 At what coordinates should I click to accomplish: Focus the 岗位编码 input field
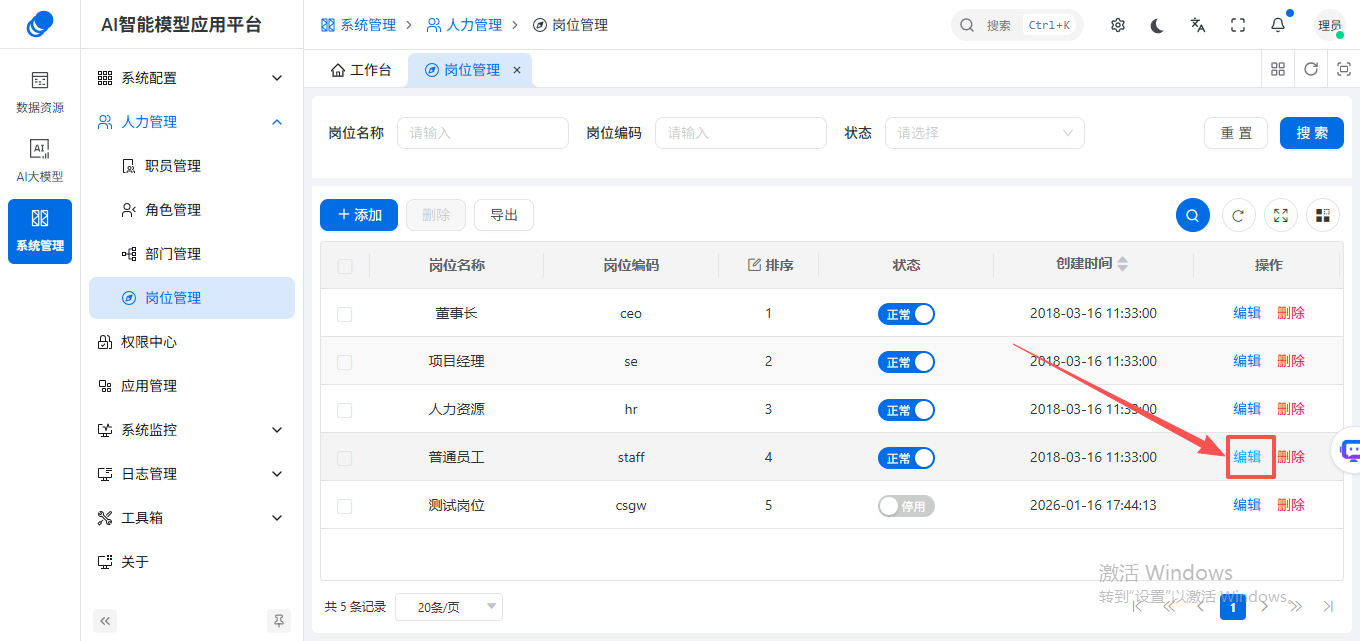(741, 133)
